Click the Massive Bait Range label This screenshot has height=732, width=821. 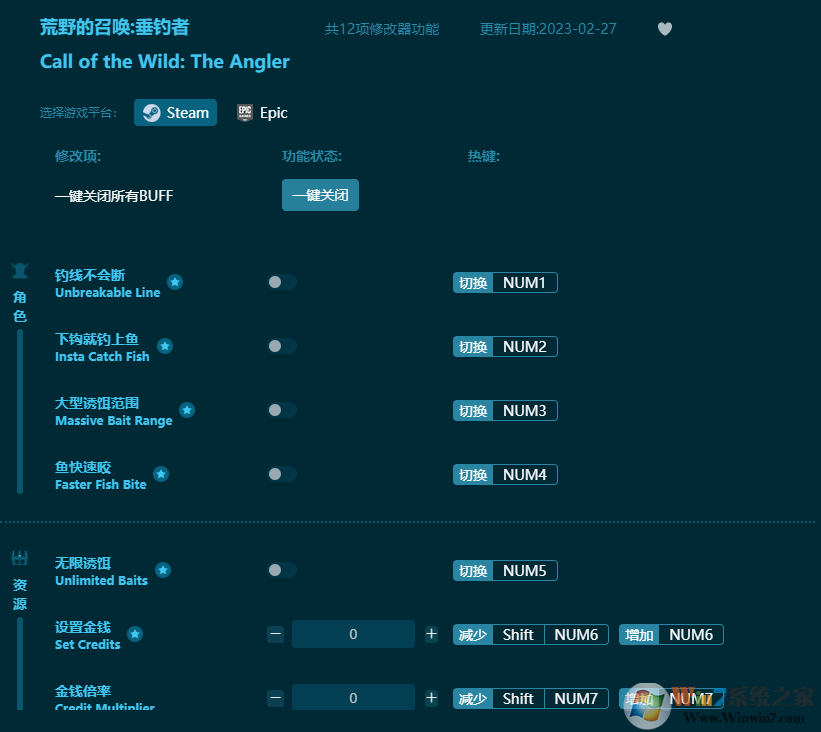114,420
